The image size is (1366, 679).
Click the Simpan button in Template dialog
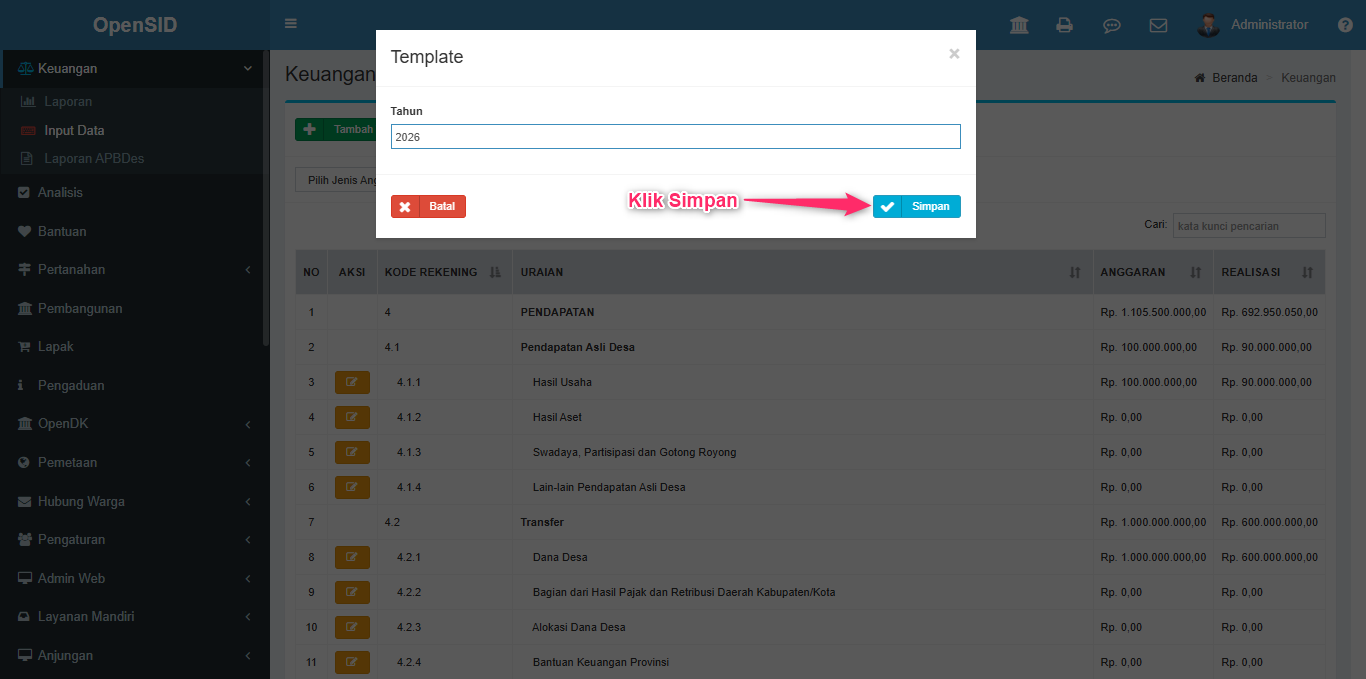916,206
